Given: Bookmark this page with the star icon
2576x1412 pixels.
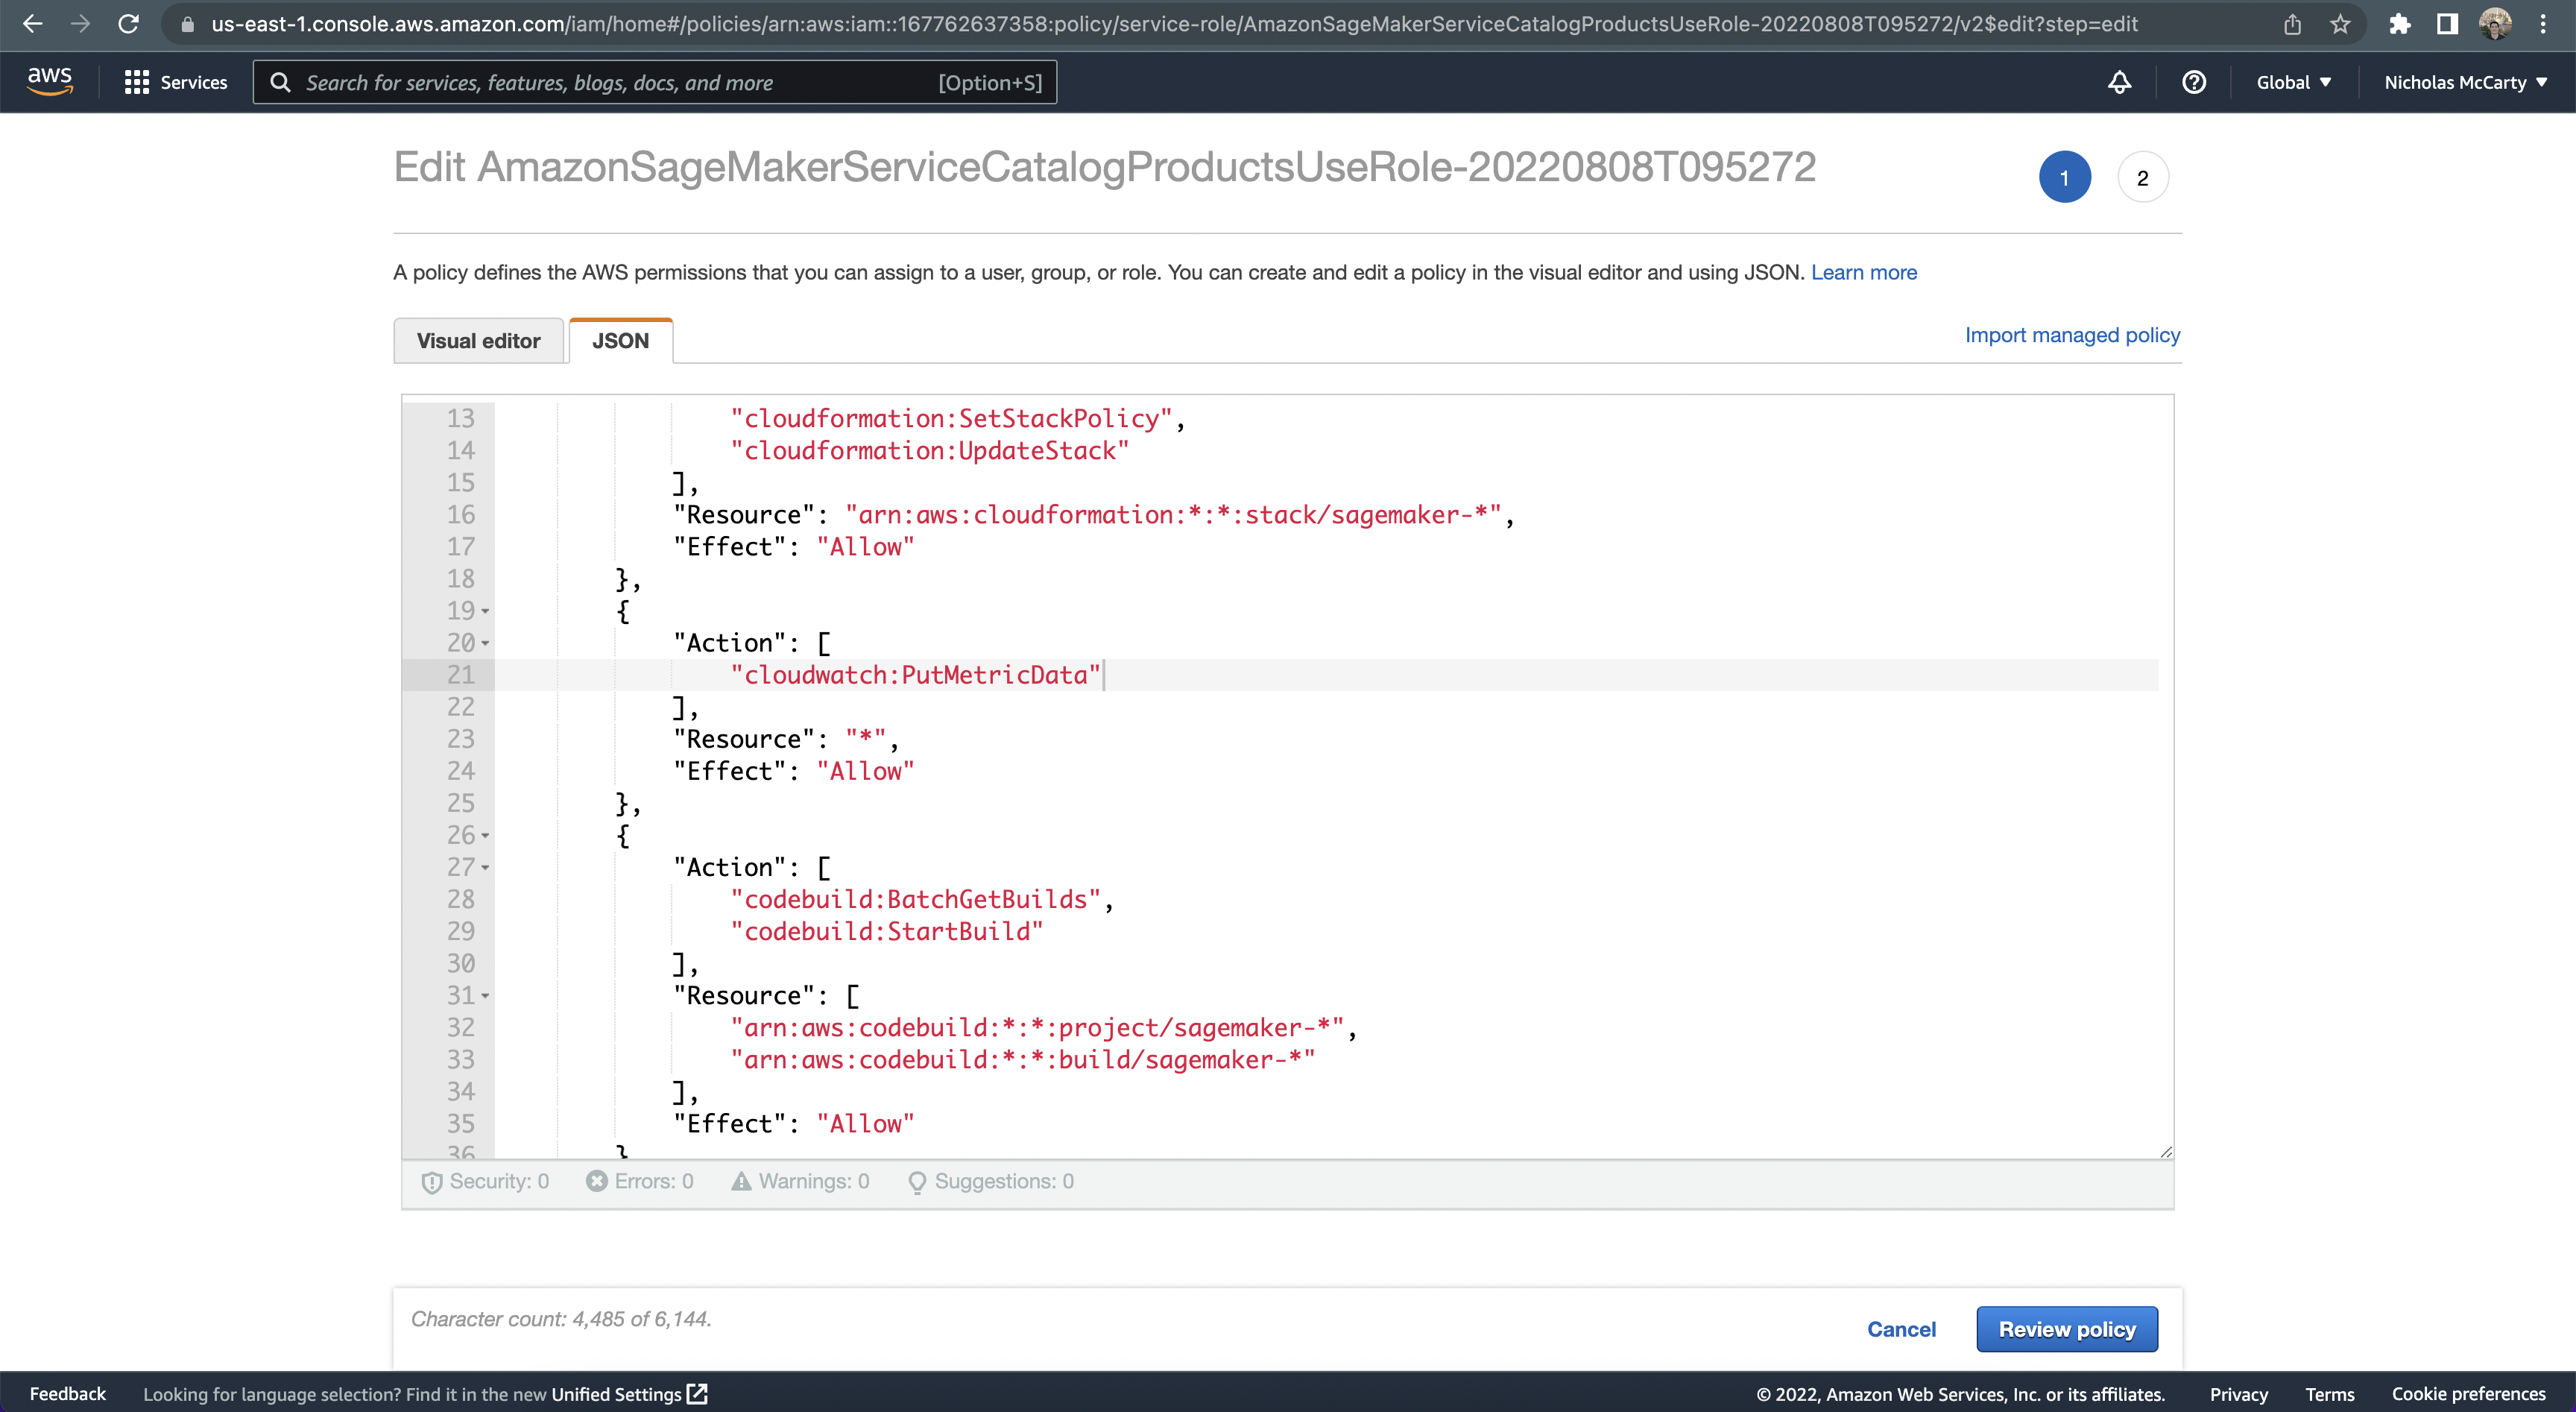Looking at the screenshot, I should 2340,24.
